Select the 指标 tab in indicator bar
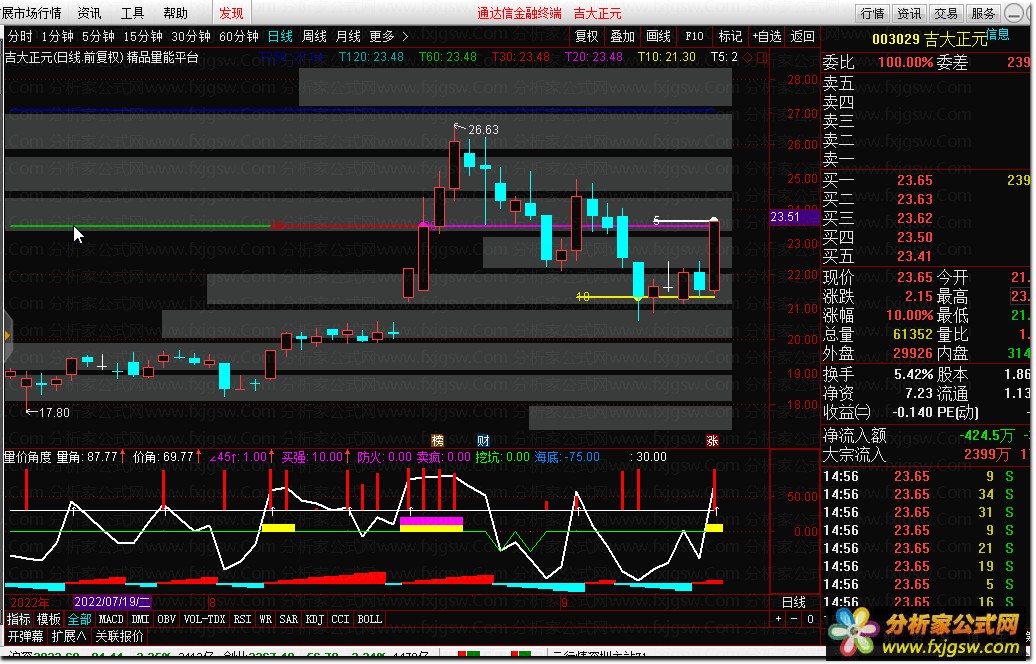The width and height of the screenshot is (1036, 664). point(18,619)
